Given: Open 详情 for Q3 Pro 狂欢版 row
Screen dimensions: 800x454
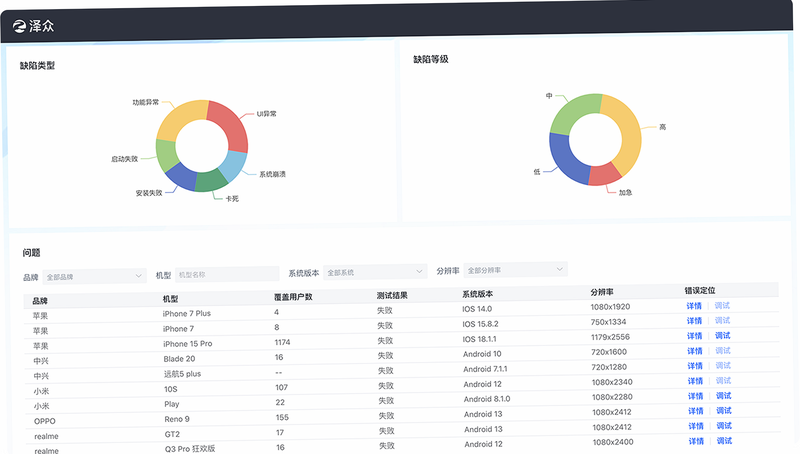Looking at the screenshot, I should tap(696, 441).
